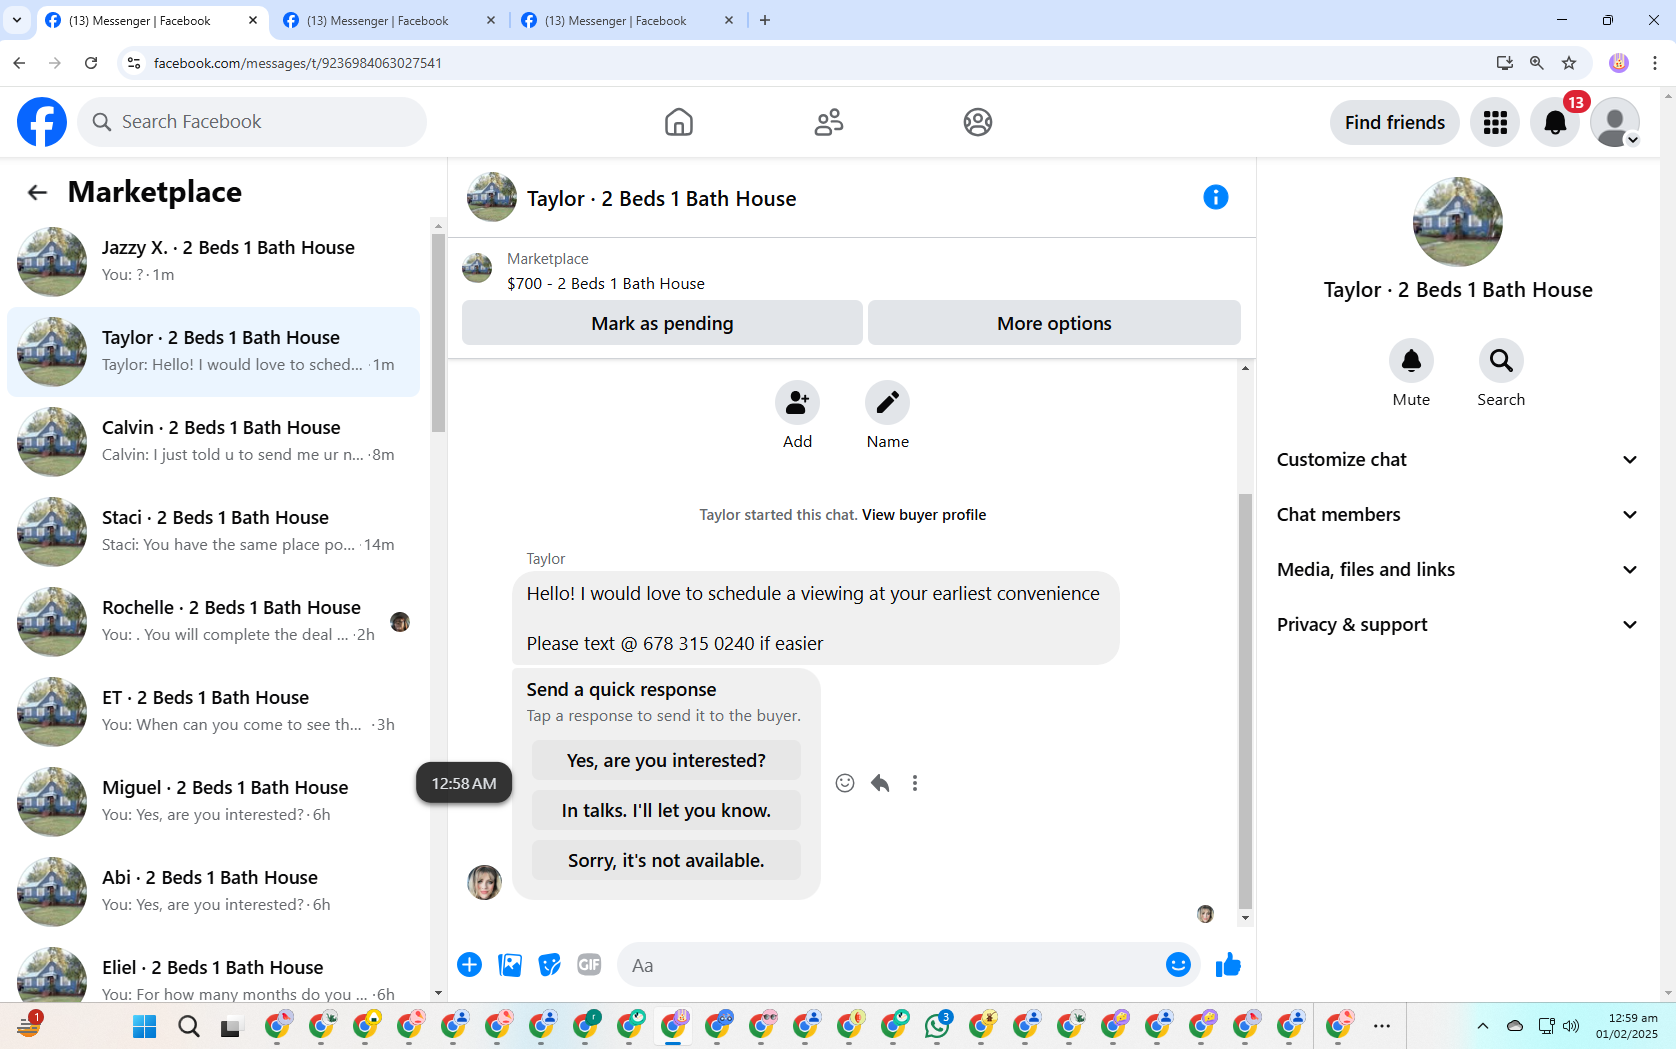The image size is (1676, 1049).
Task: Send quick response 'Yes, are you interested?'
Action: (x=666, y=760)
